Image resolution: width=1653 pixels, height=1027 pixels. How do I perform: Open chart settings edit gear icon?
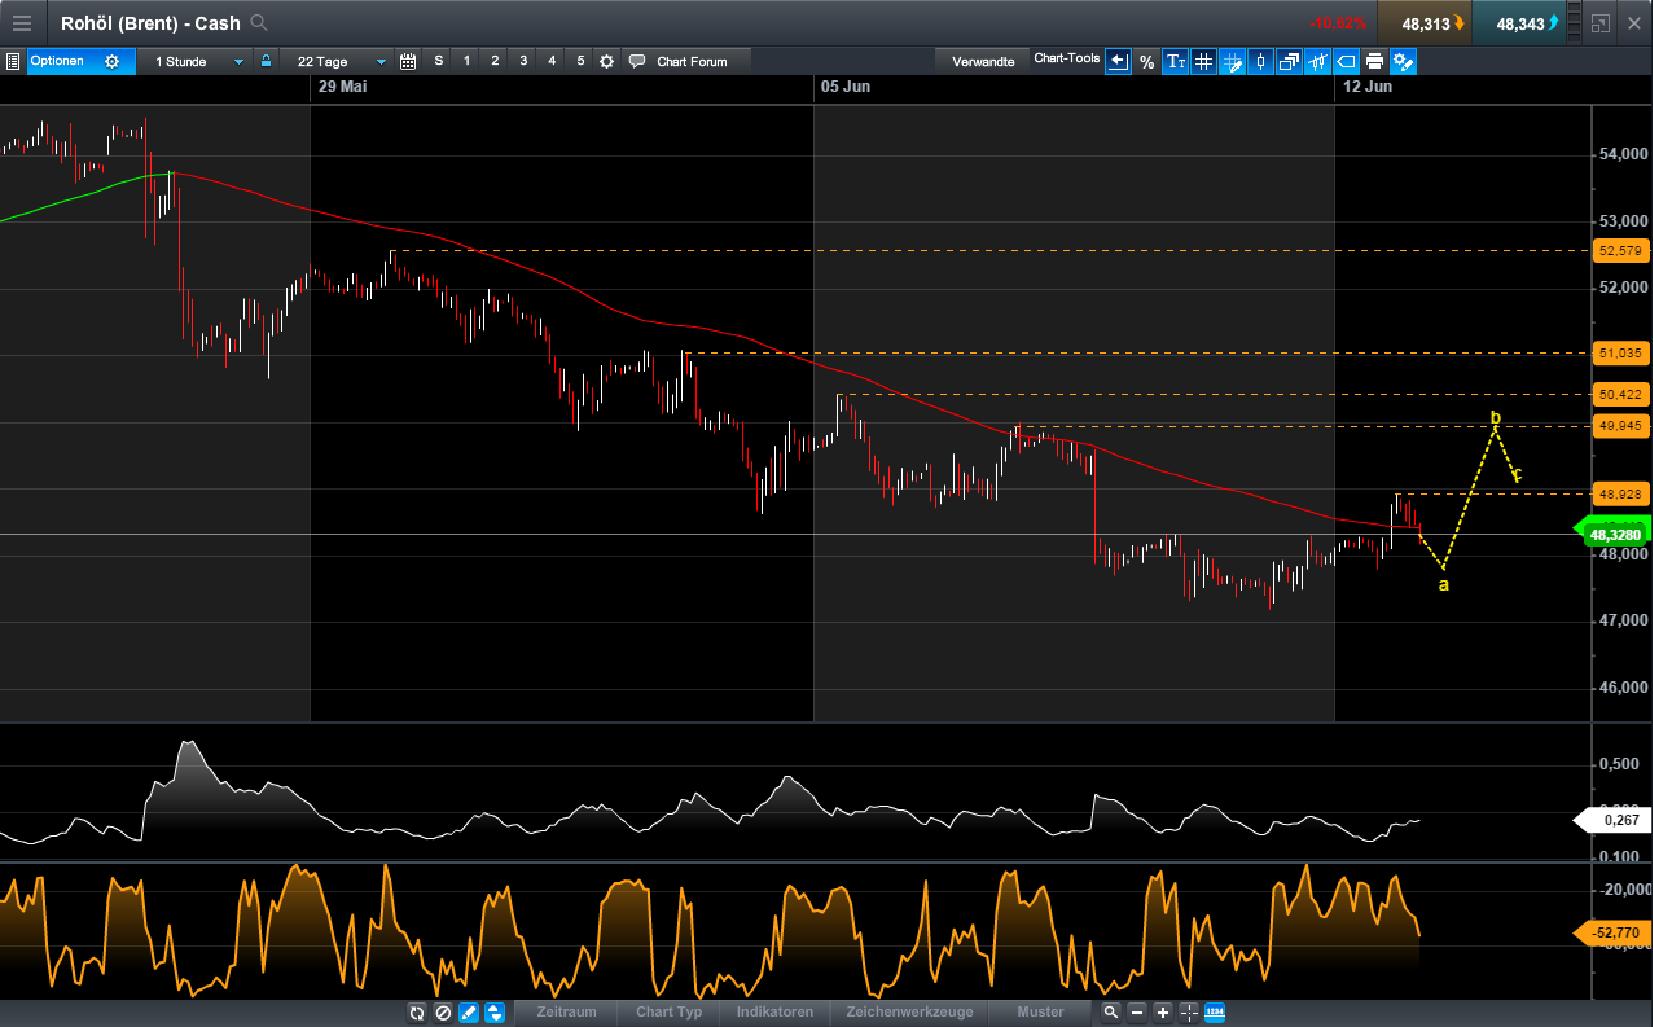(1403, 62)
